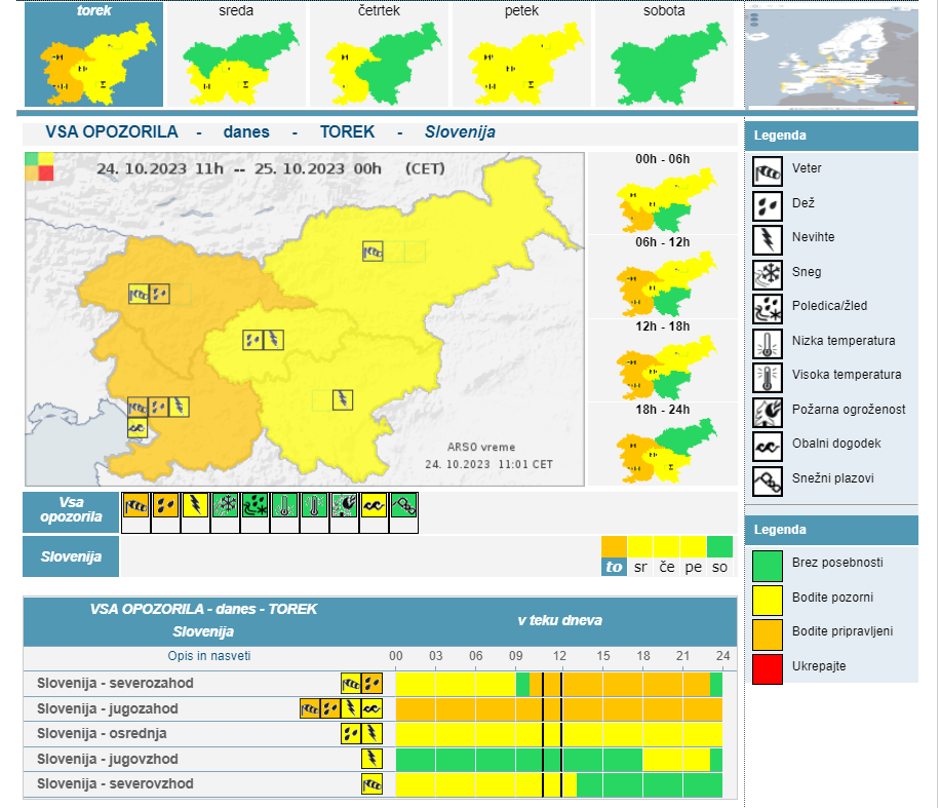Click the orange 'to' day color box
940x808 pixels.
pos(614,547)
